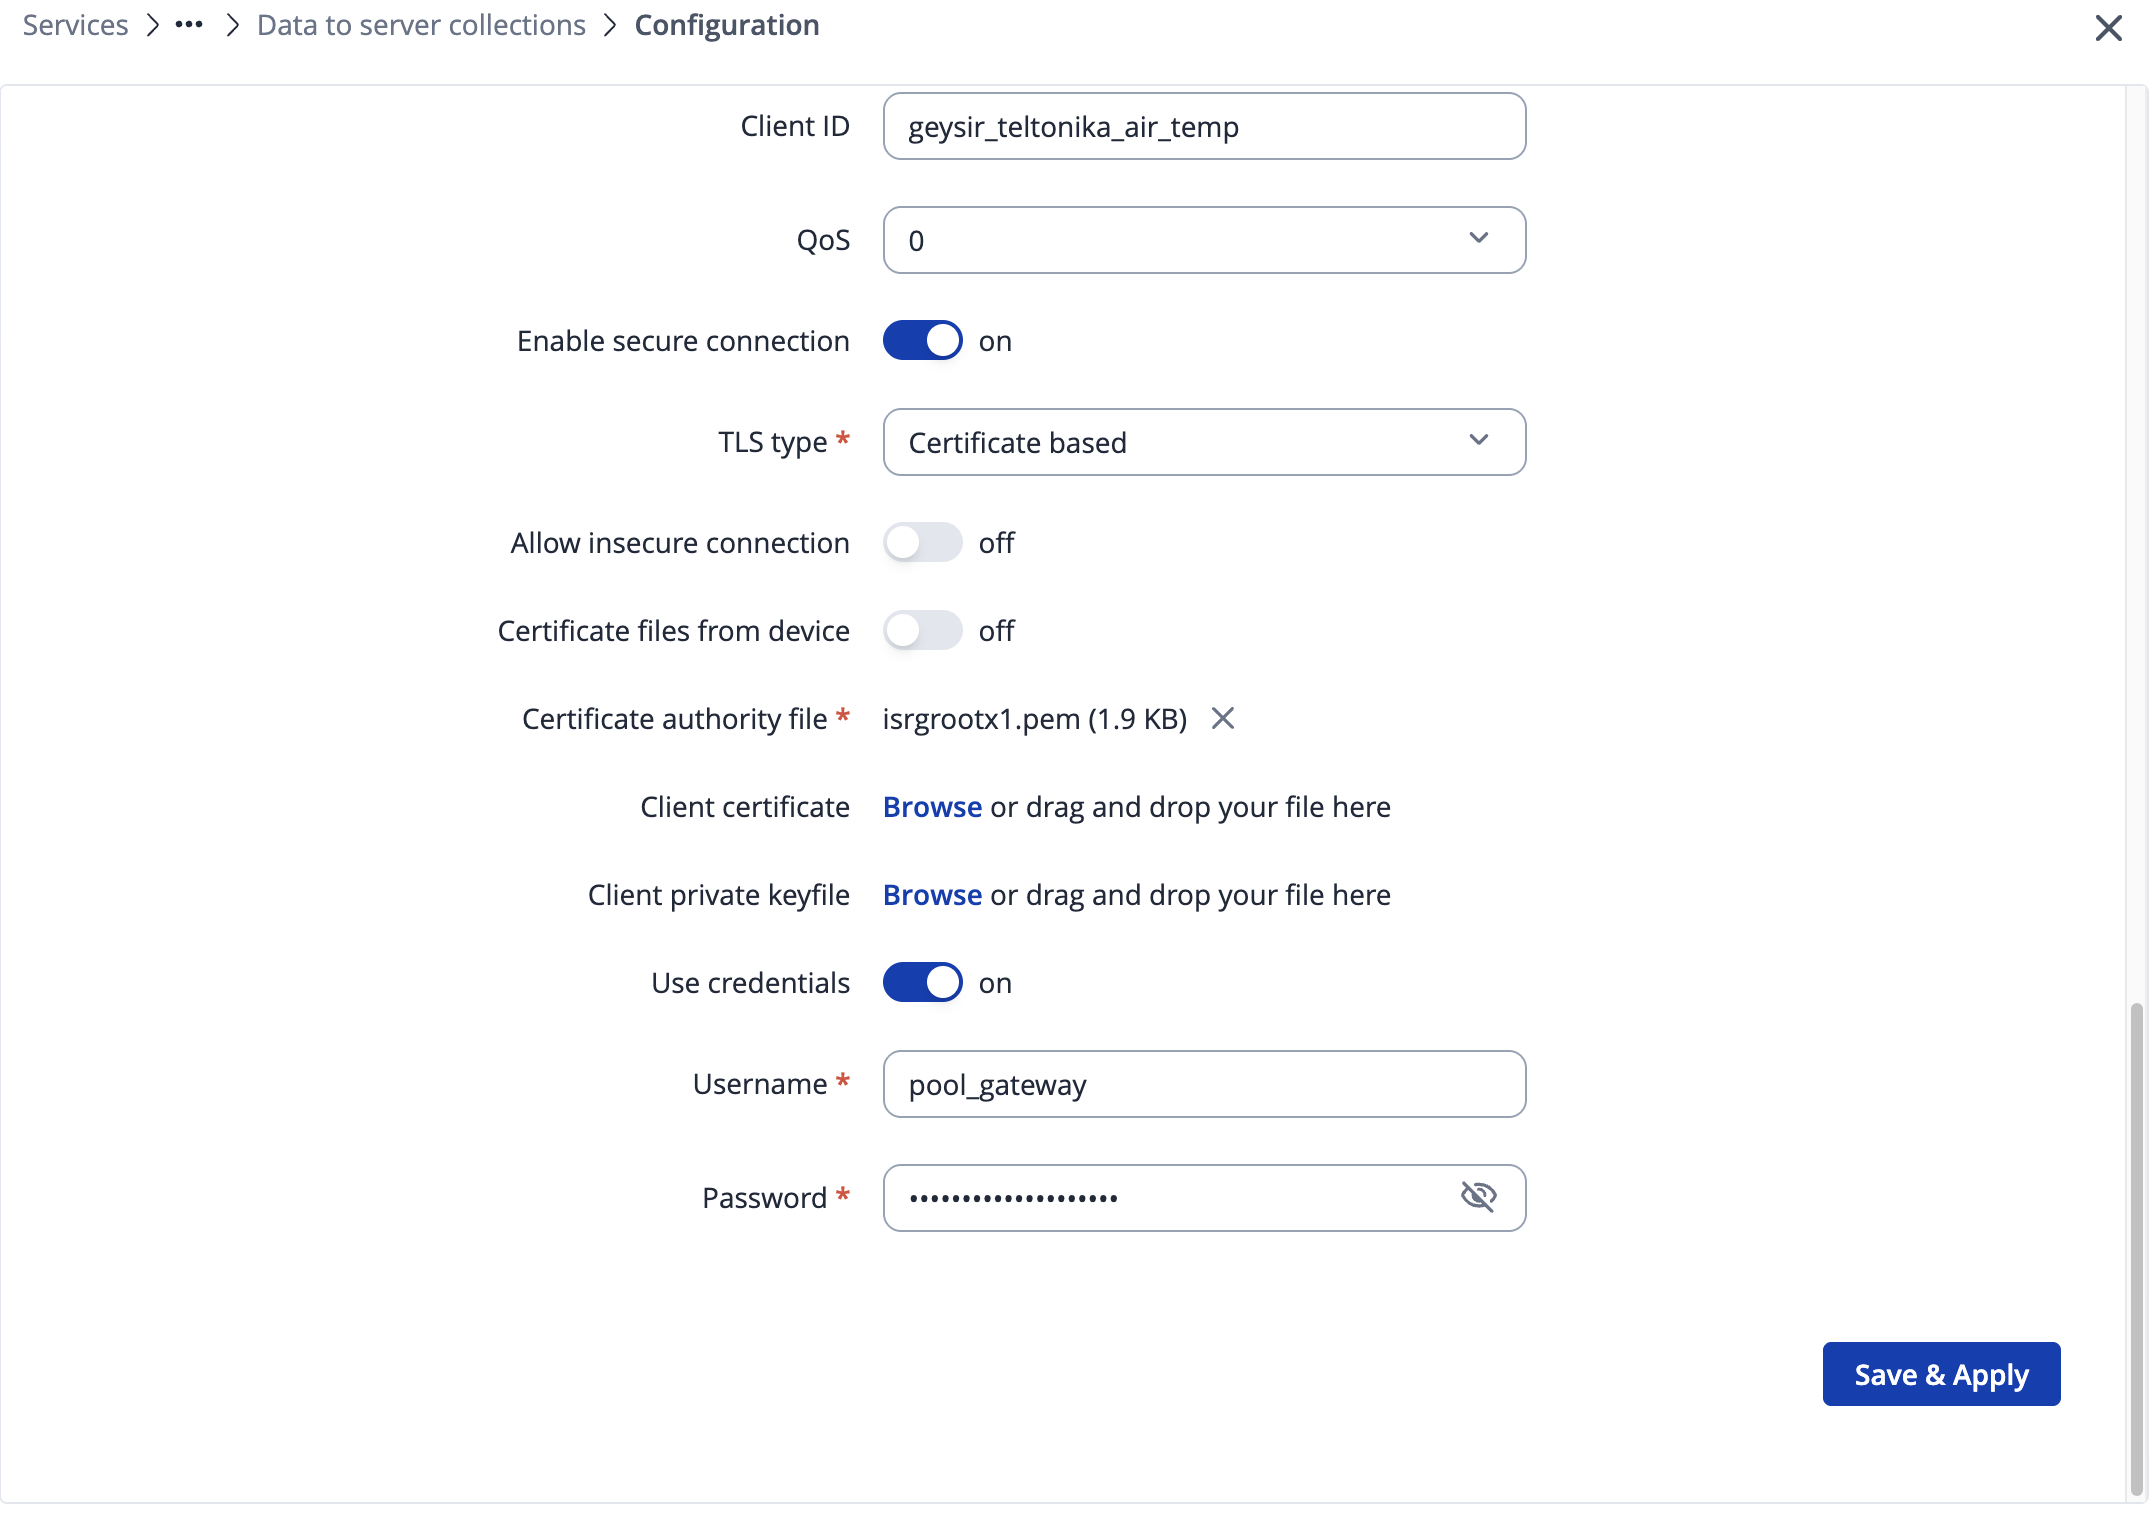The width and height of the screenshot is (2154, 1522).
Task: Toggle Enable secure connection switch
Action: coord(922,340)
